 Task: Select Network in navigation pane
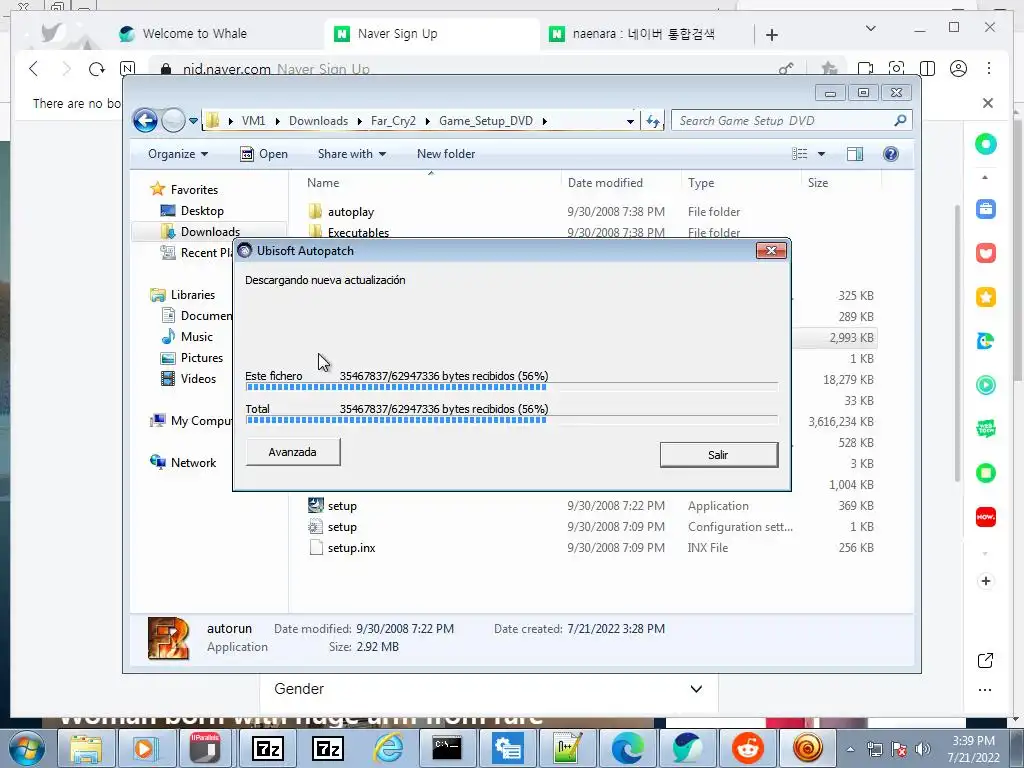pyautogui.click(x=193, y=462)
